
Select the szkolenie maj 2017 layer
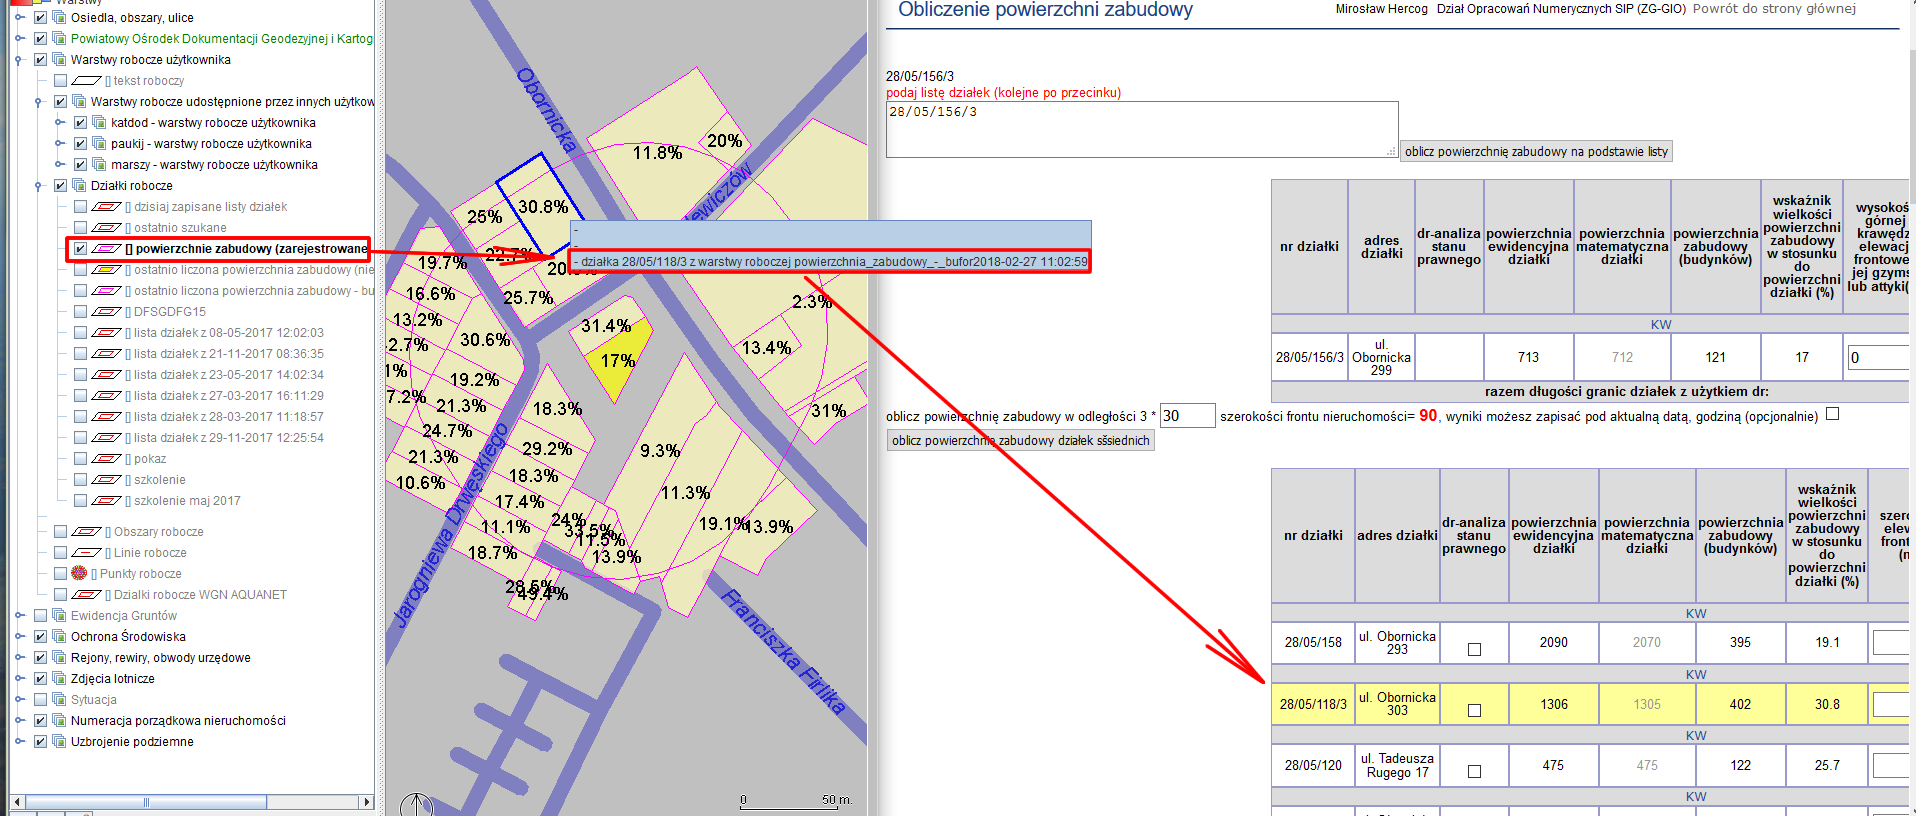[x=187, y=501]
